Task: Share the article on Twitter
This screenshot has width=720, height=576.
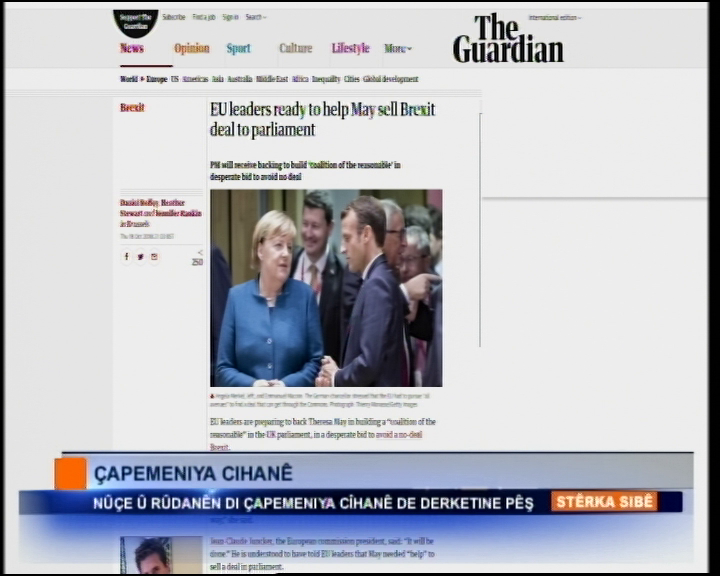Action: [x=141, y=256]
